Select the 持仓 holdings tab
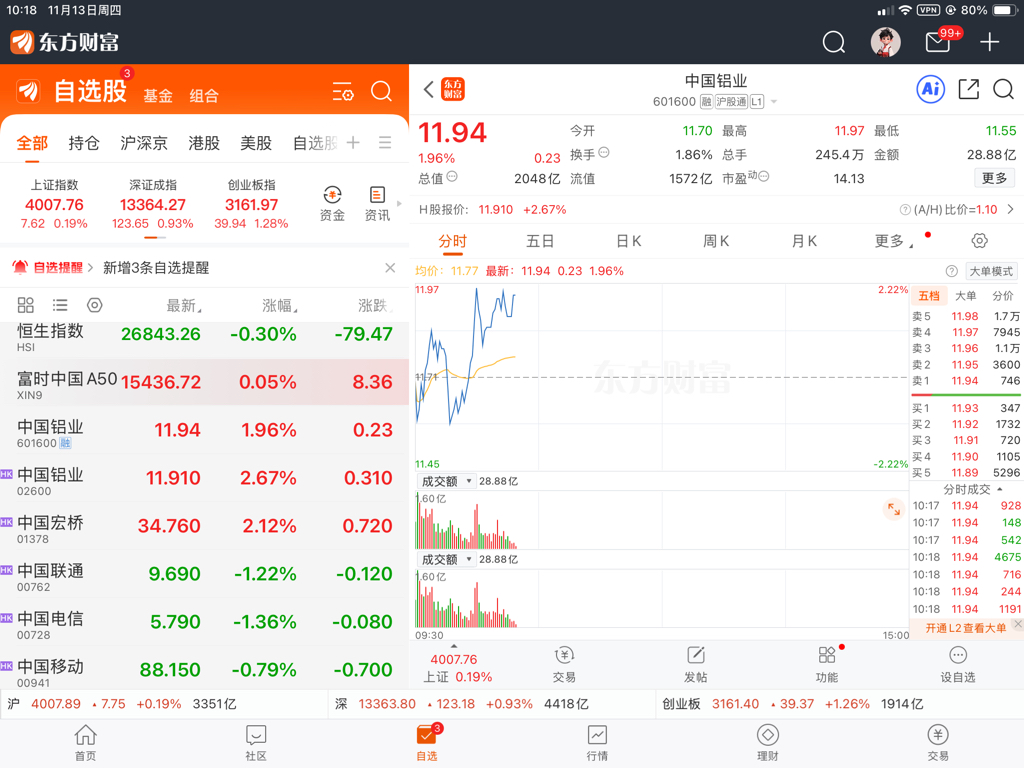 (x=84, y=143)
